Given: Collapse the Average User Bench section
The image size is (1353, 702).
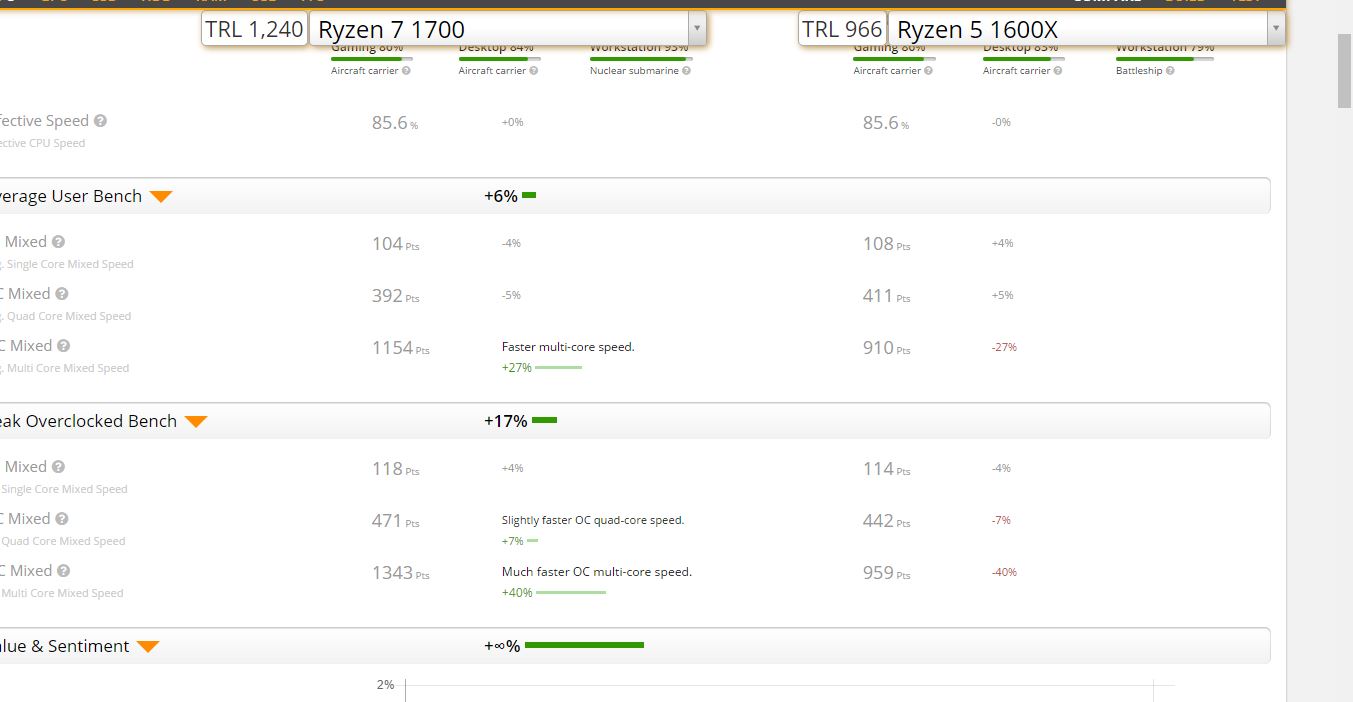Looking at the screenshot, I should tap(161, 197).
